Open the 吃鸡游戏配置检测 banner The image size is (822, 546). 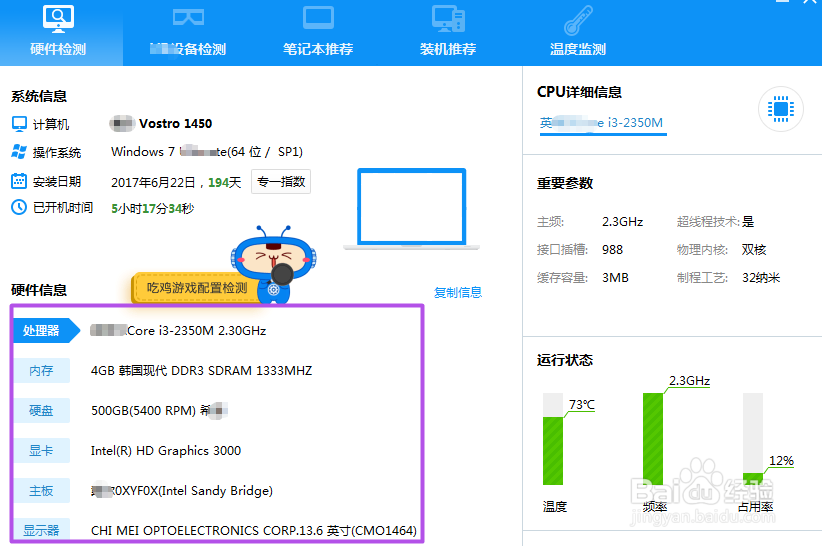[x=197, y=288]
